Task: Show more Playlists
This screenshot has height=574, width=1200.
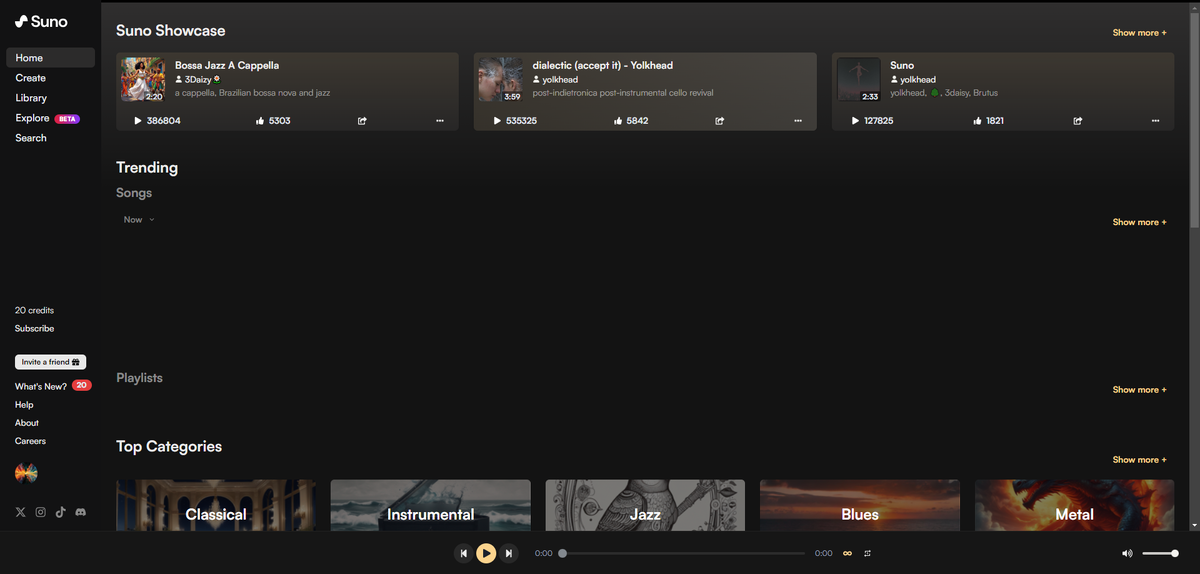Action: (x=1140, y=390)
